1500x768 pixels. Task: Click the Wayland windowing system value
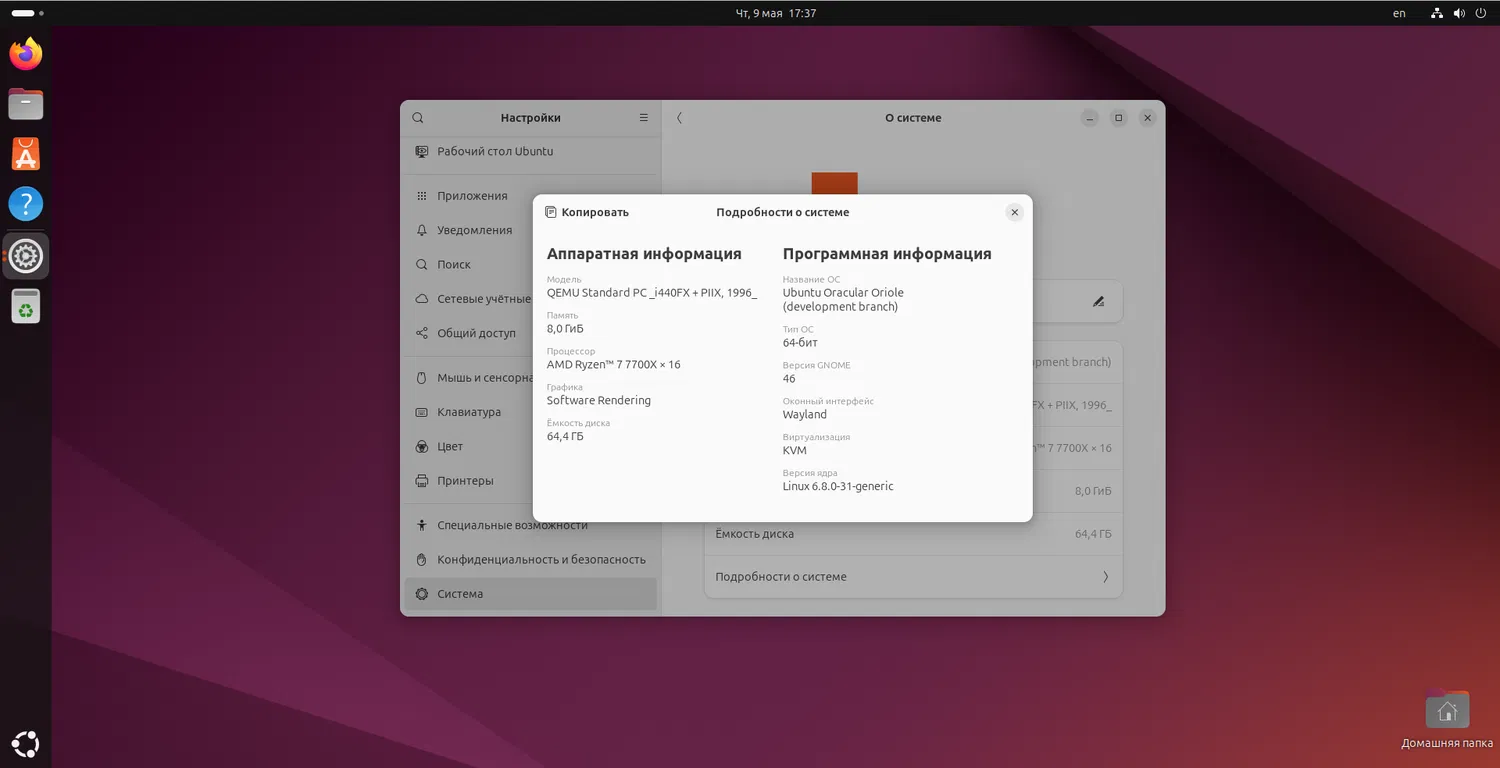tap(805, 415)
